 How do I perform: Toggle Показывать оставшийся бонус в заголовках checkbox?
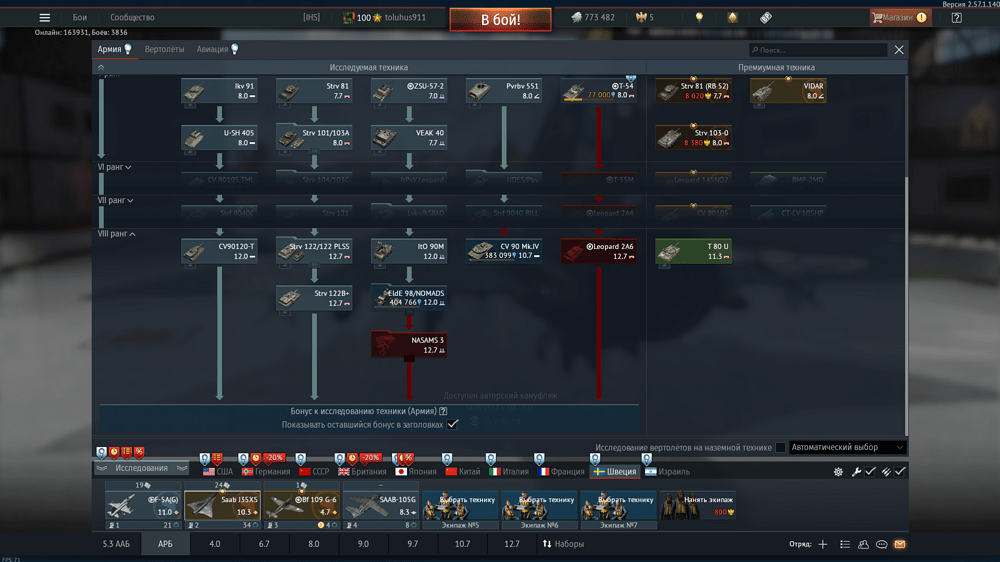(x=452, y=424)
